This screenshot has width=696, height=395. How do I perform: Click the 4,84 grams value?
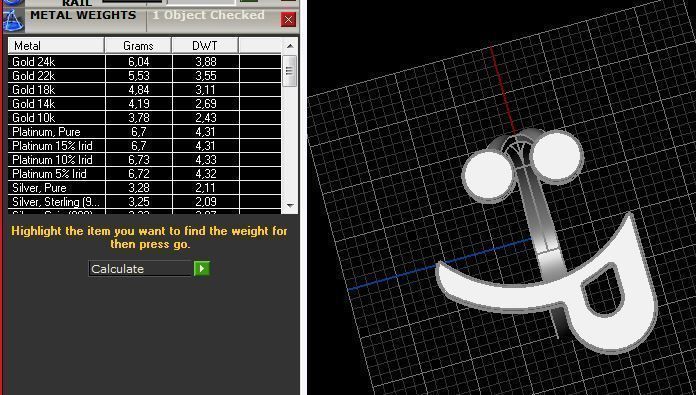click(138, 90)
